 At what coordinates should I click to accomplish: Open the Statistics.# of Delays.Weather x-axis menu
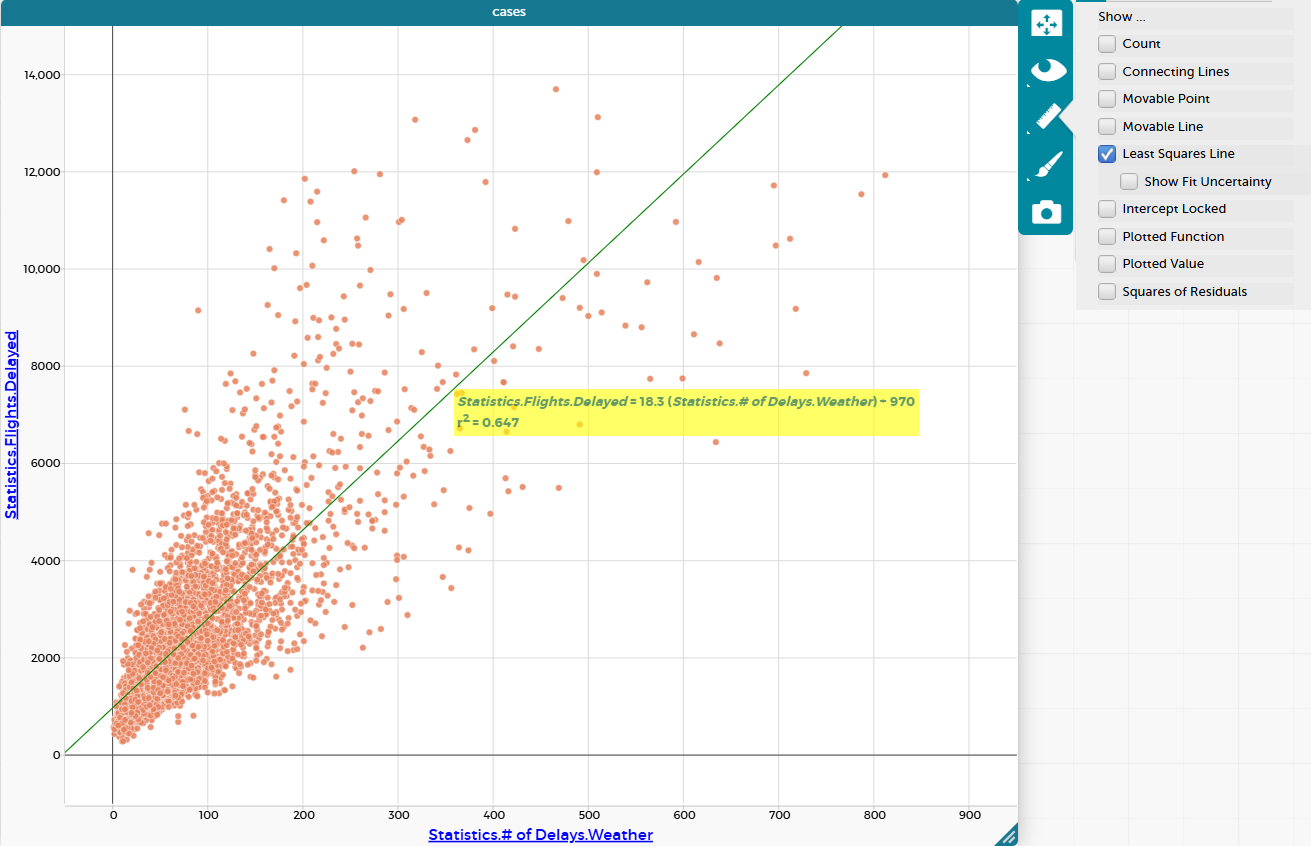tap(540, 834)
